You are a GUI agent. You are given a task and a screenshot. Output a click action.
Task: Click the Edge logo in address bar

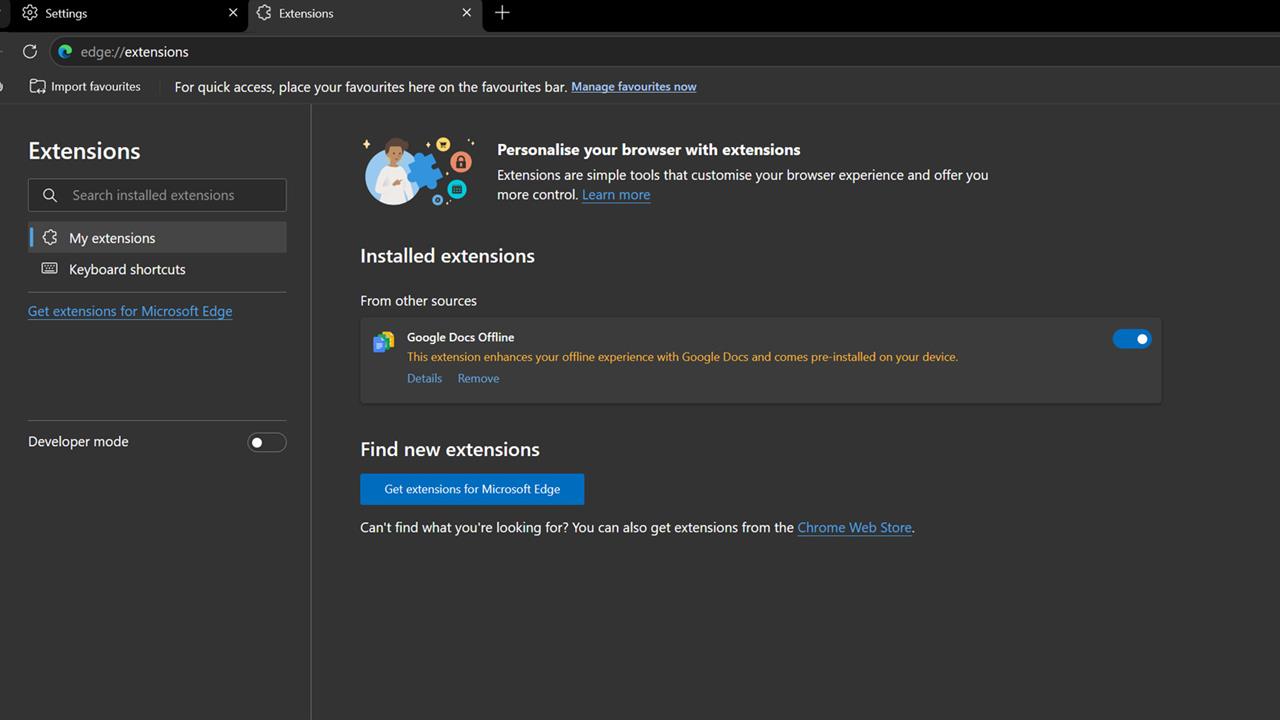(65, 51)
